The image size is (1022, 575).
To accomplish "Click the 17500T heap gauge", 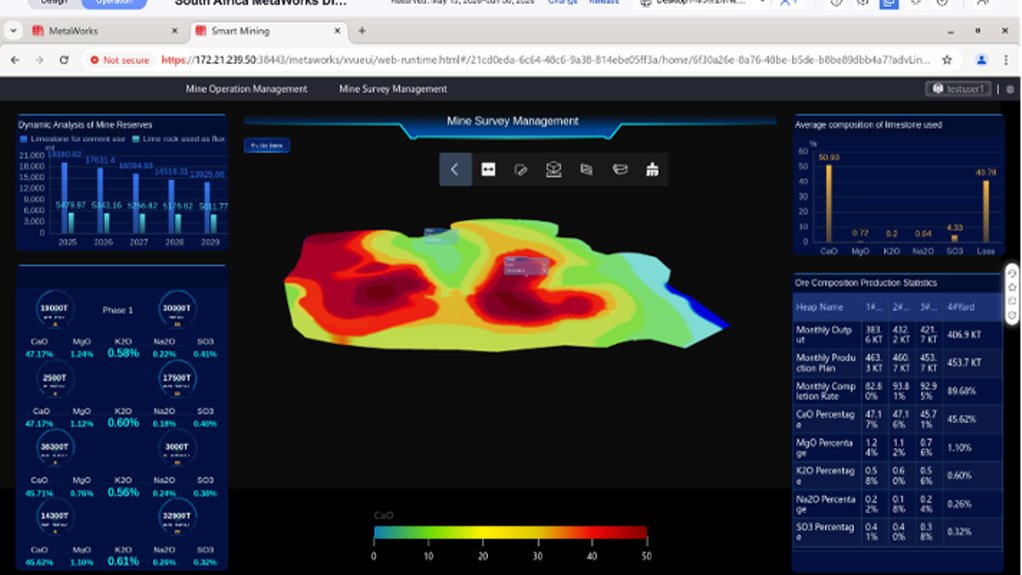I will (x=177, y=378).
